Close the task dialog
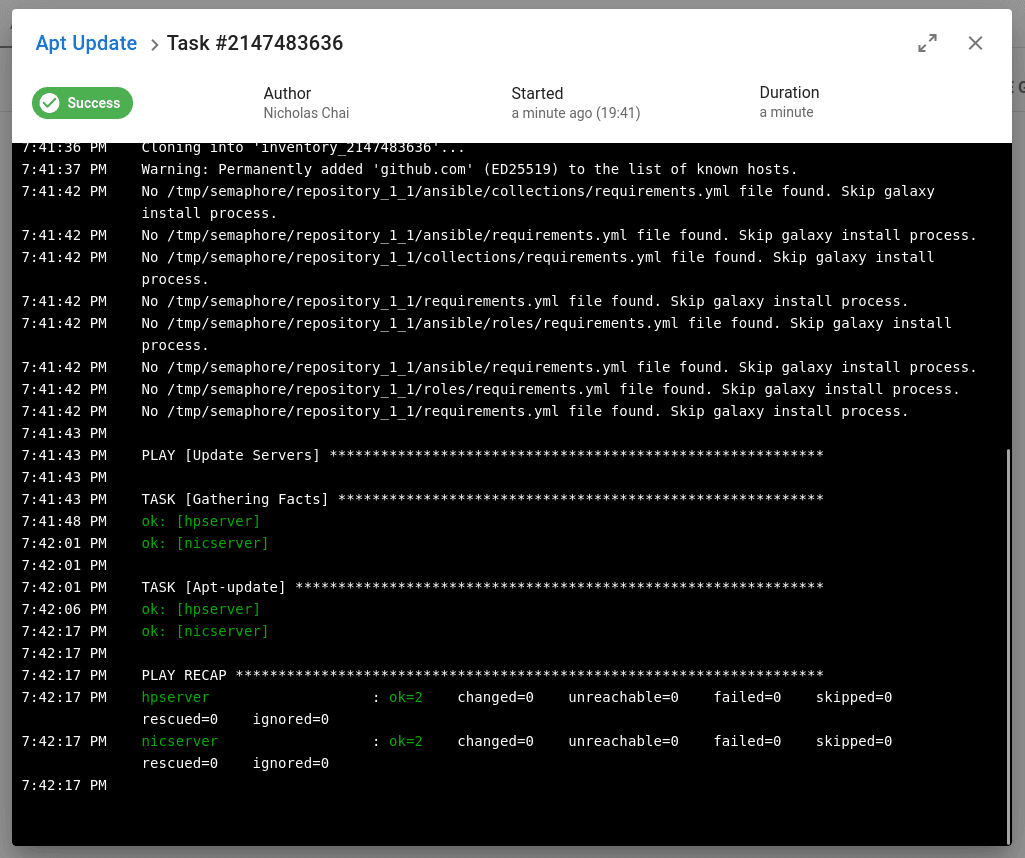1025x858 pixels. click(x=975, y=43)
